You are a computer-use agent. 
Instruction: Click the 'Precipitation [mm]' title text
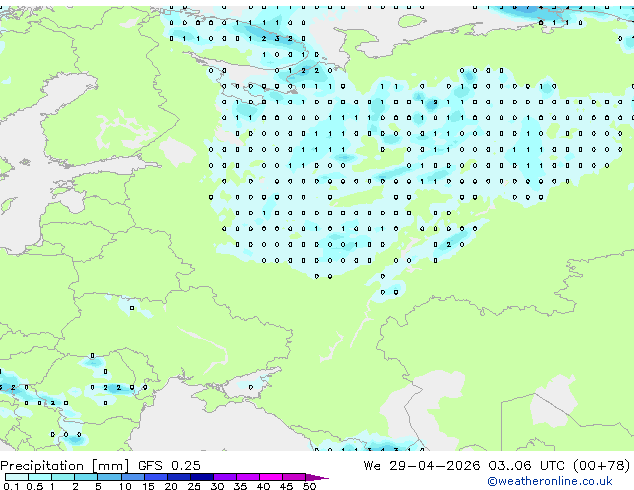pos(65,466)
